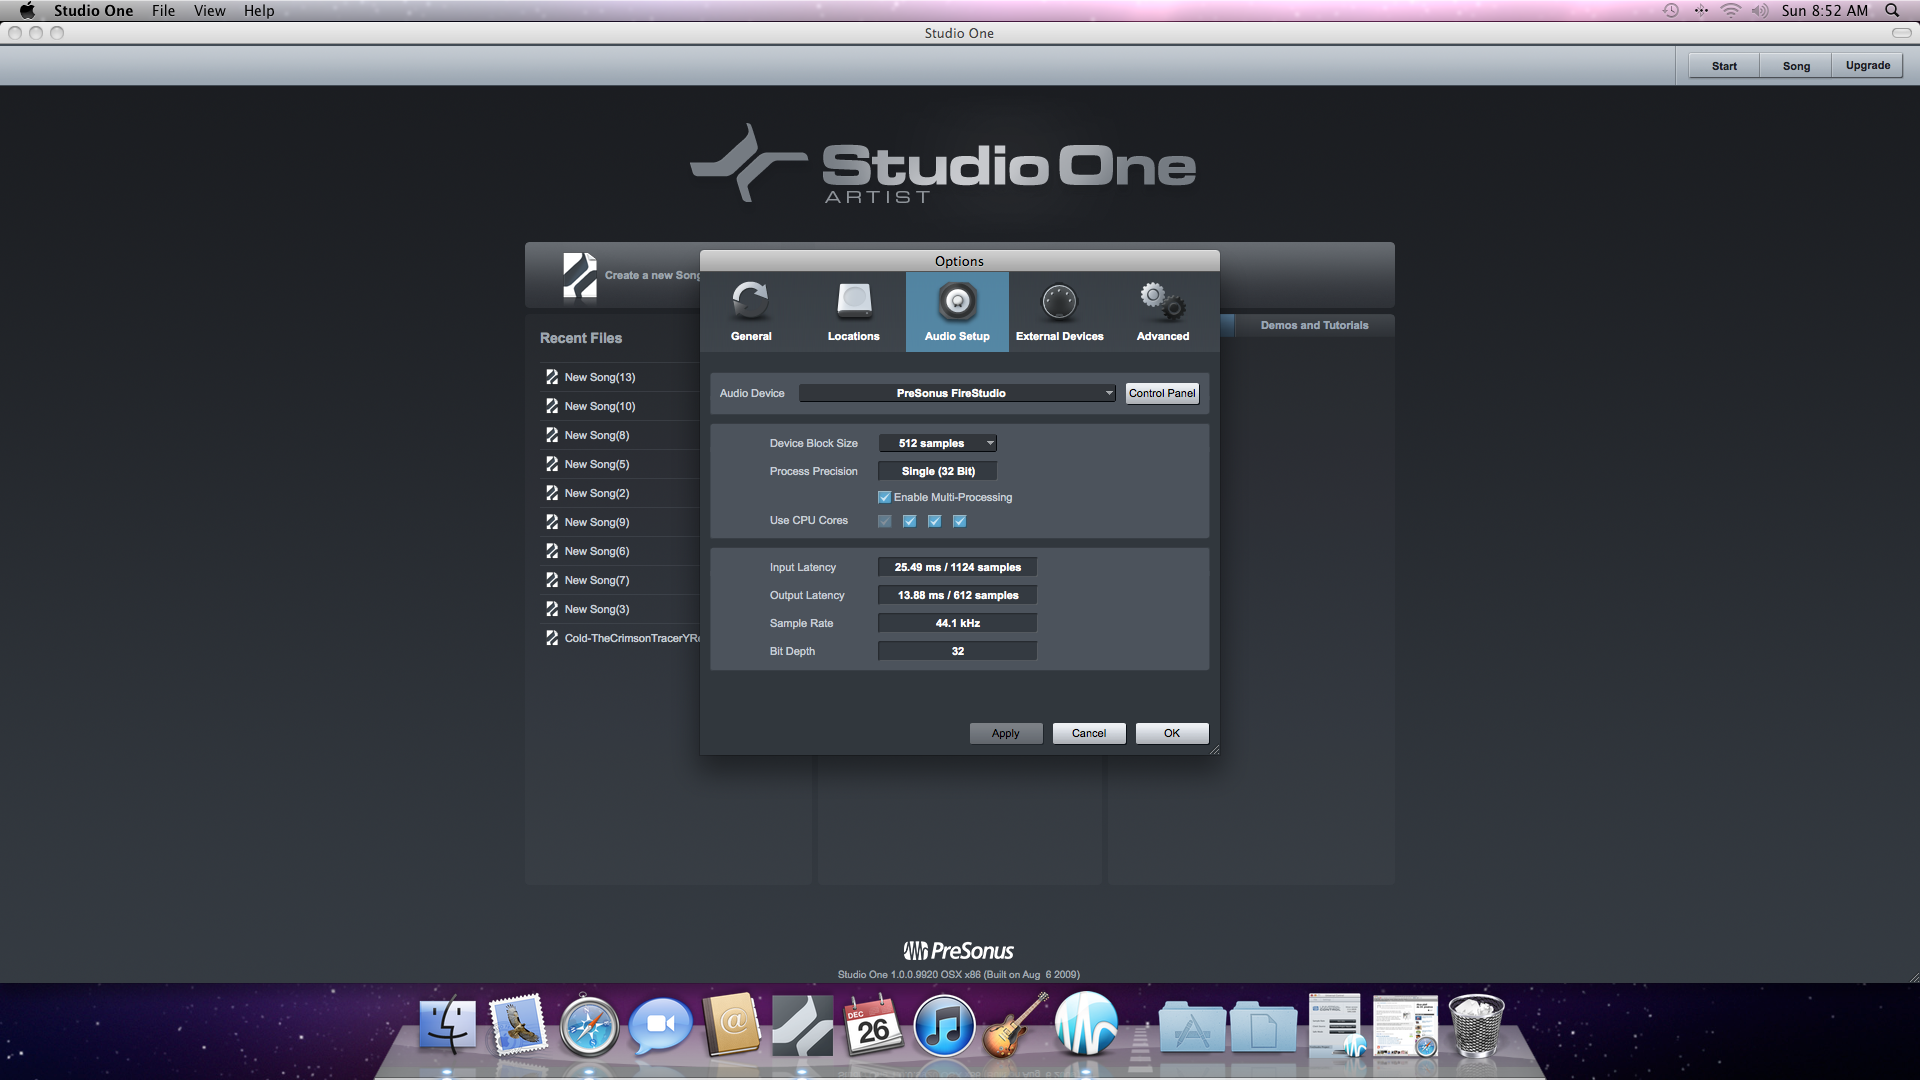
Task: Open the Apple menu
Action: click(x=27, y=10)
